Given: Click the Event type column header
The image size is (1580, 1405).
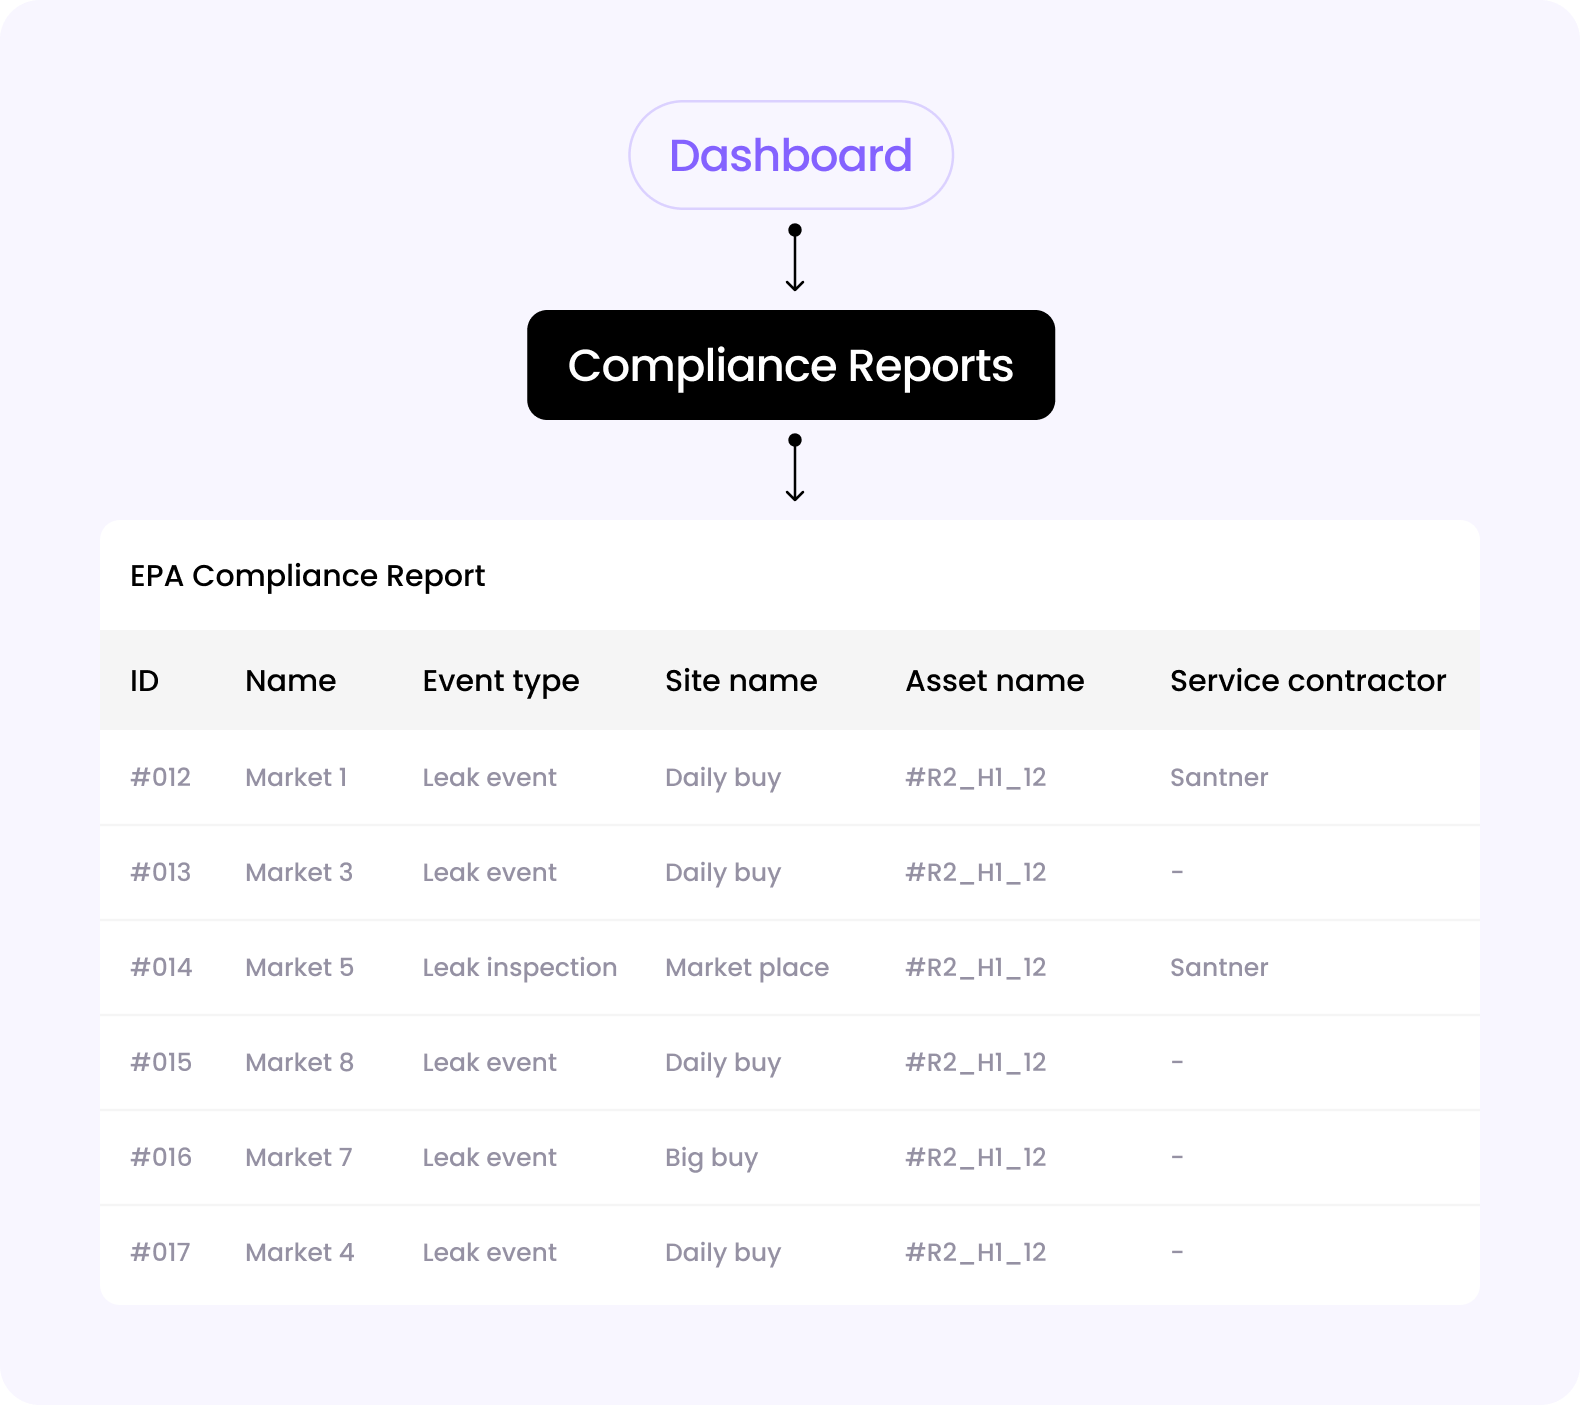Looking at the screenshot, I should [500, 681].
